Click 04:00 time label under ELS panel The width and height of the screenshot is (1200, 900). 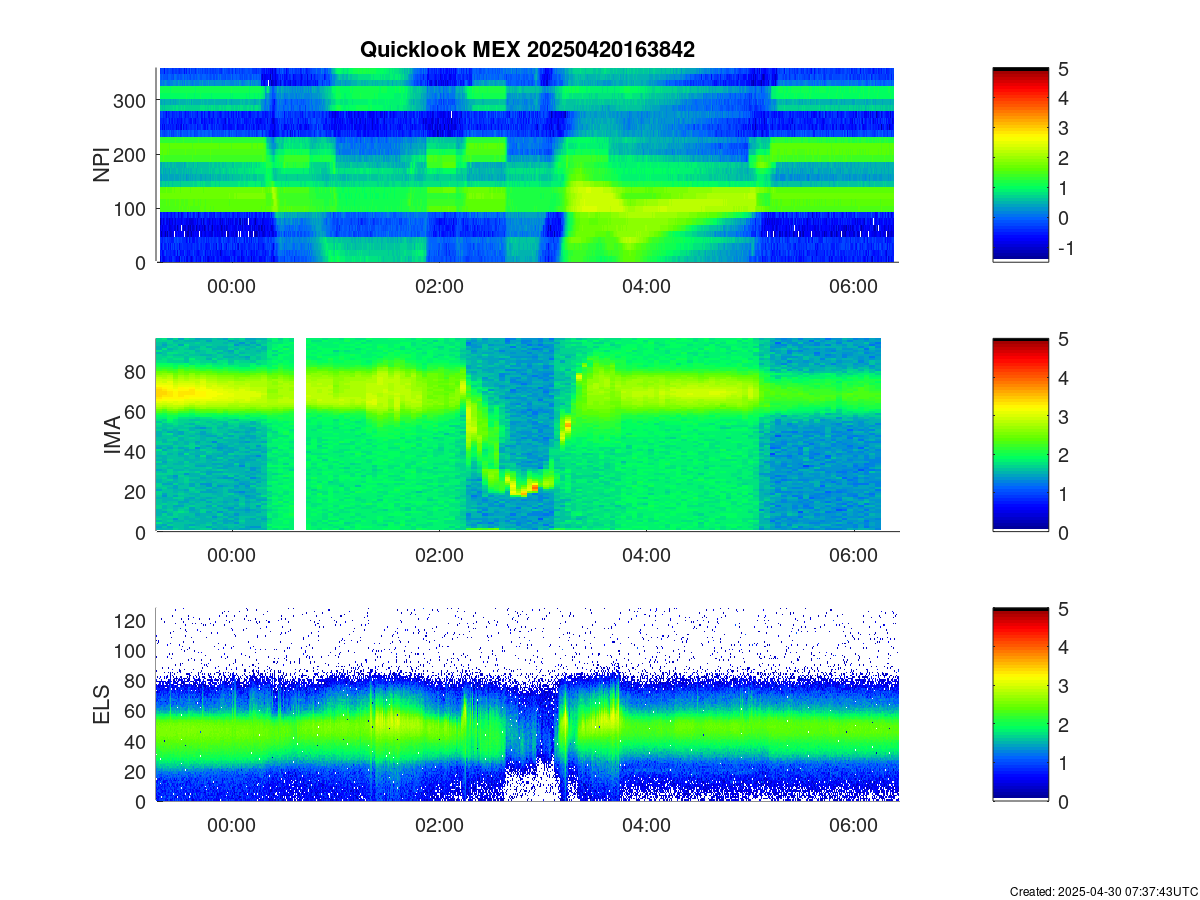coord(646,825)
